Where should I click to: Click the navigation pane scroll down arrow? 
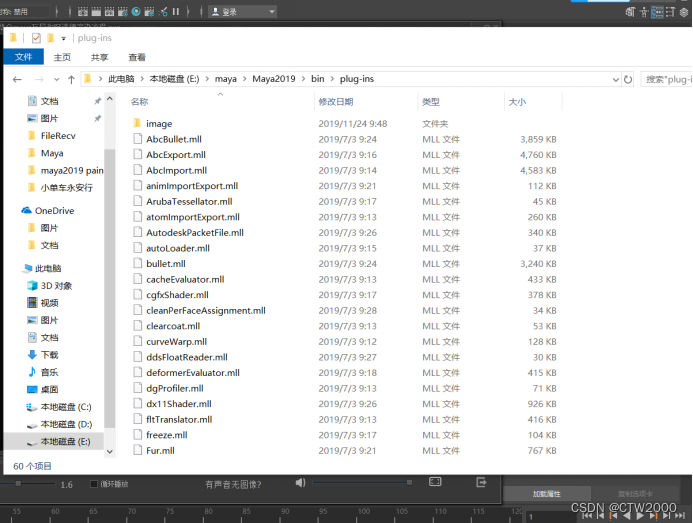click(x=110, y=451)
